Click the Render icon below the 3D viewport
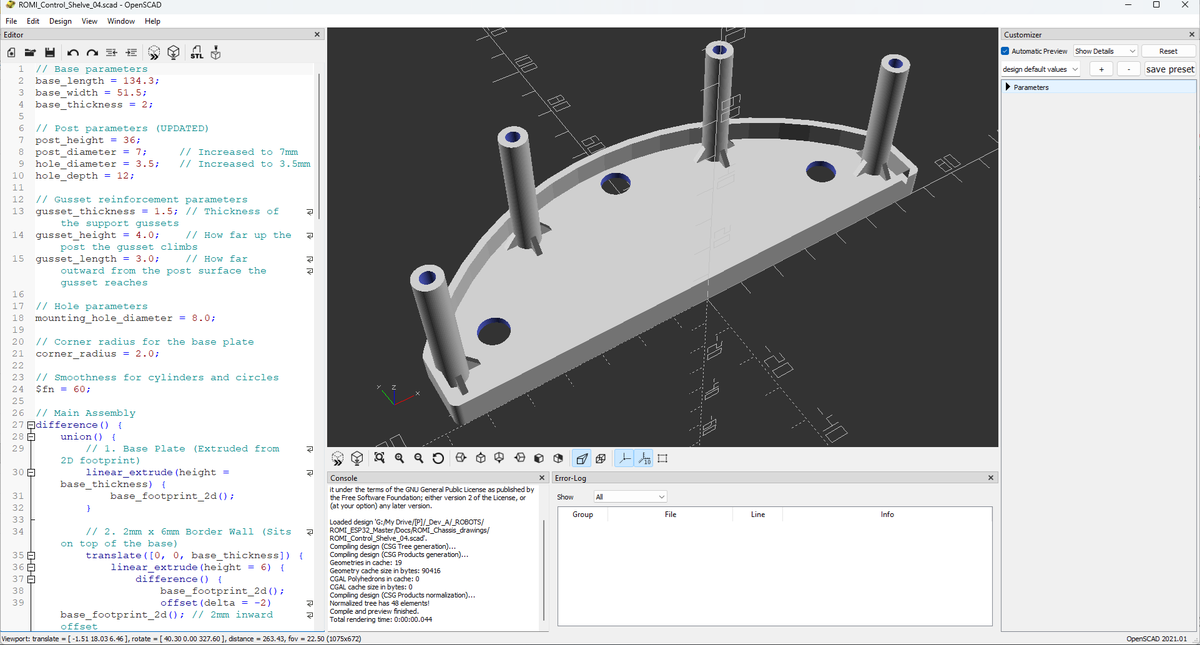Screen dimensions: 1200x645 pyautogui.click(x=357, y=458)
